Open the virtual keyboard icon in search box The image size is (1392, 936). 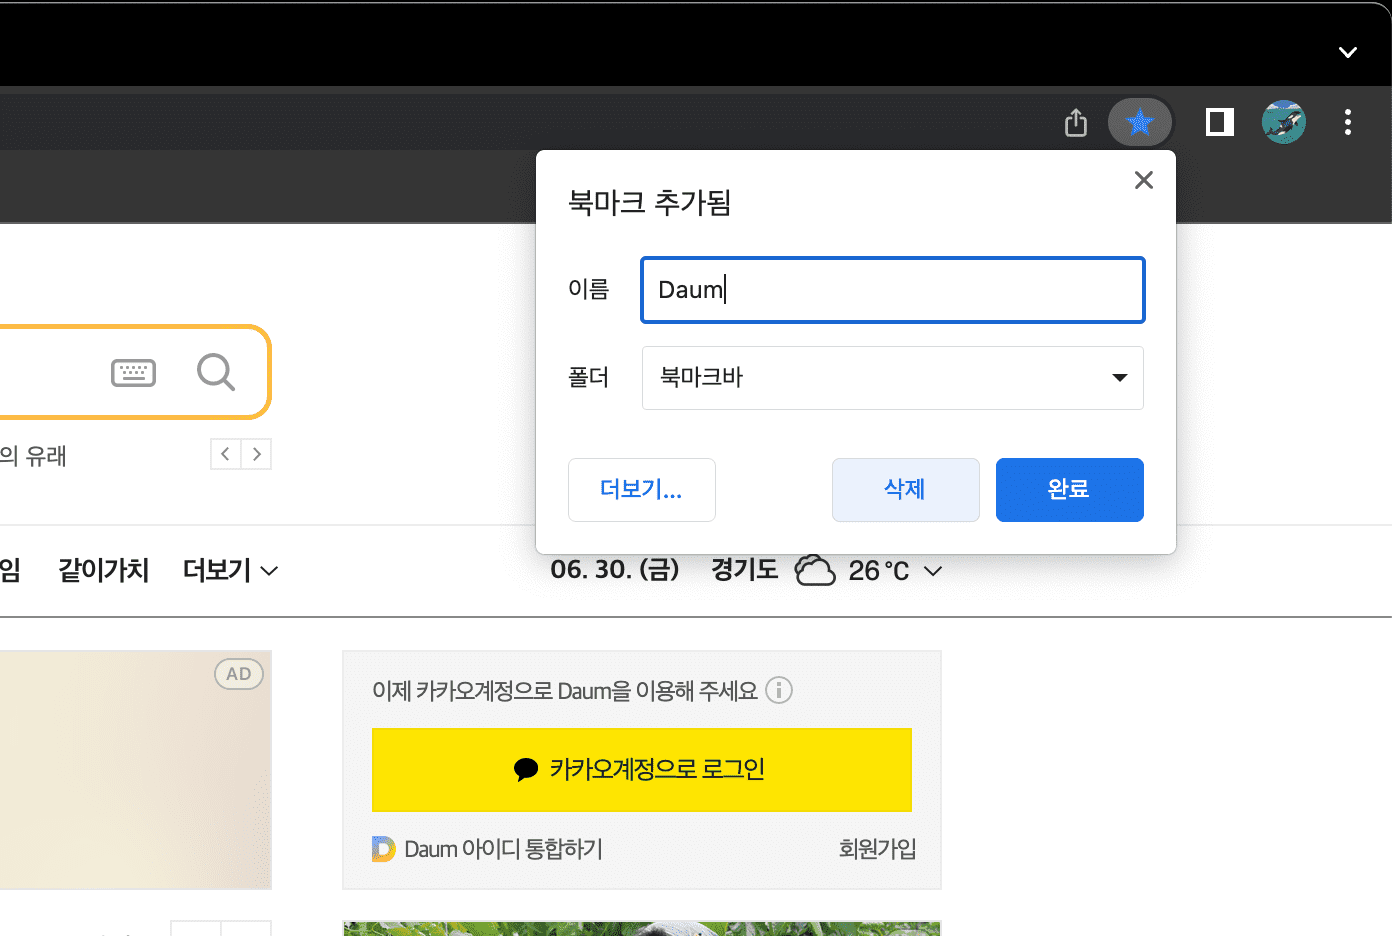(133, 373)
